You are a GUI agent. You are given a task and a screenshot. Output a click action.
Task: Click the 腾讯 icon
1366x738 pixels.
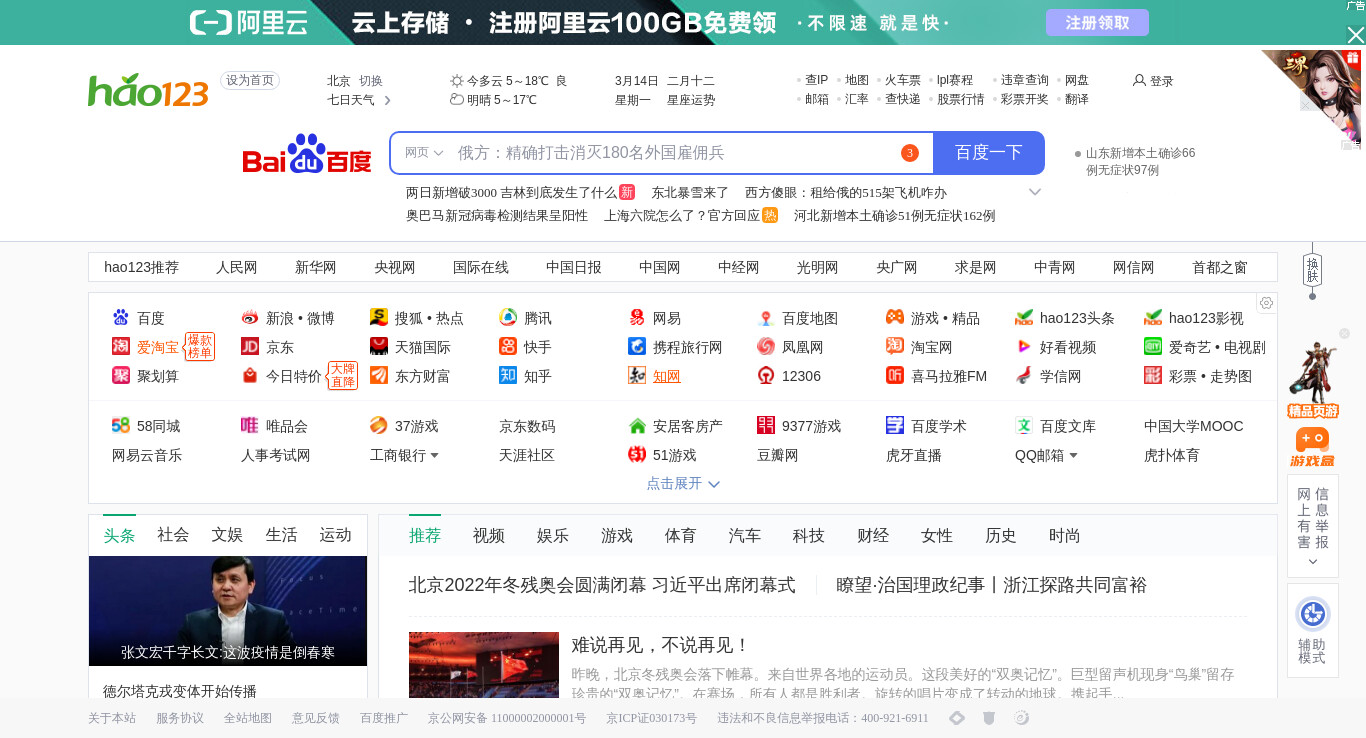[508, 318]
